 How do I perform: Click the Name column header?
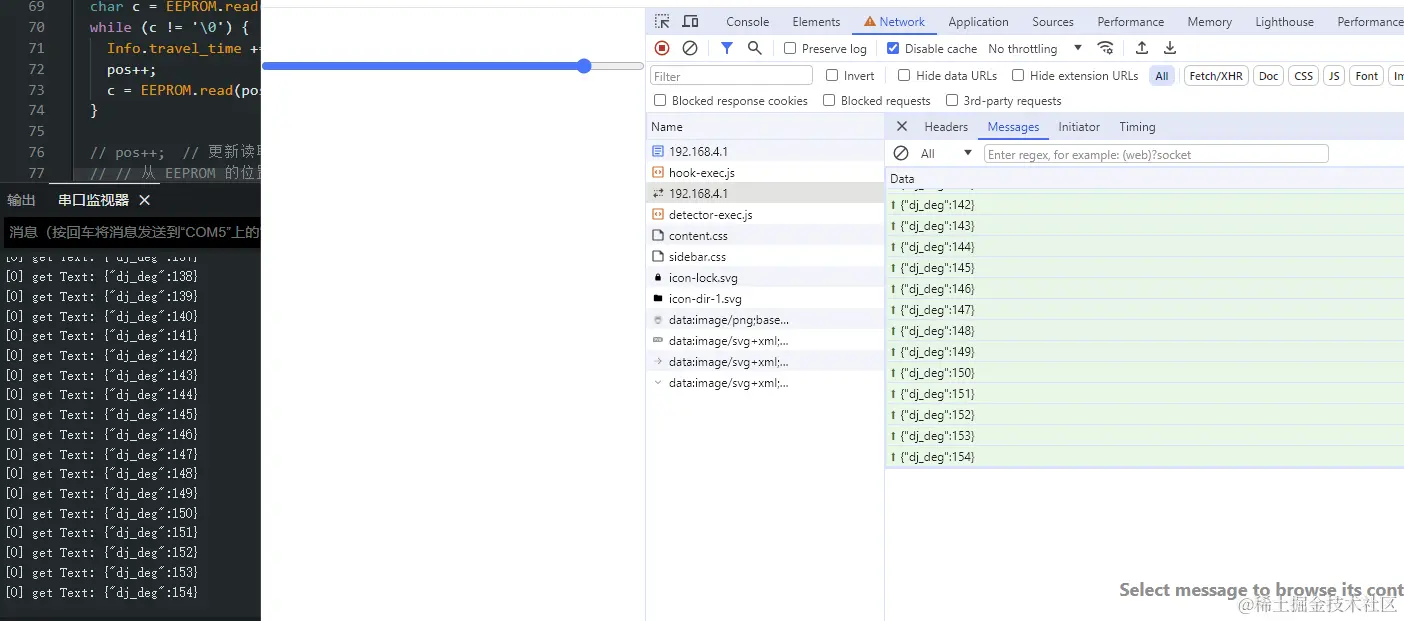[x=765, y=127]
